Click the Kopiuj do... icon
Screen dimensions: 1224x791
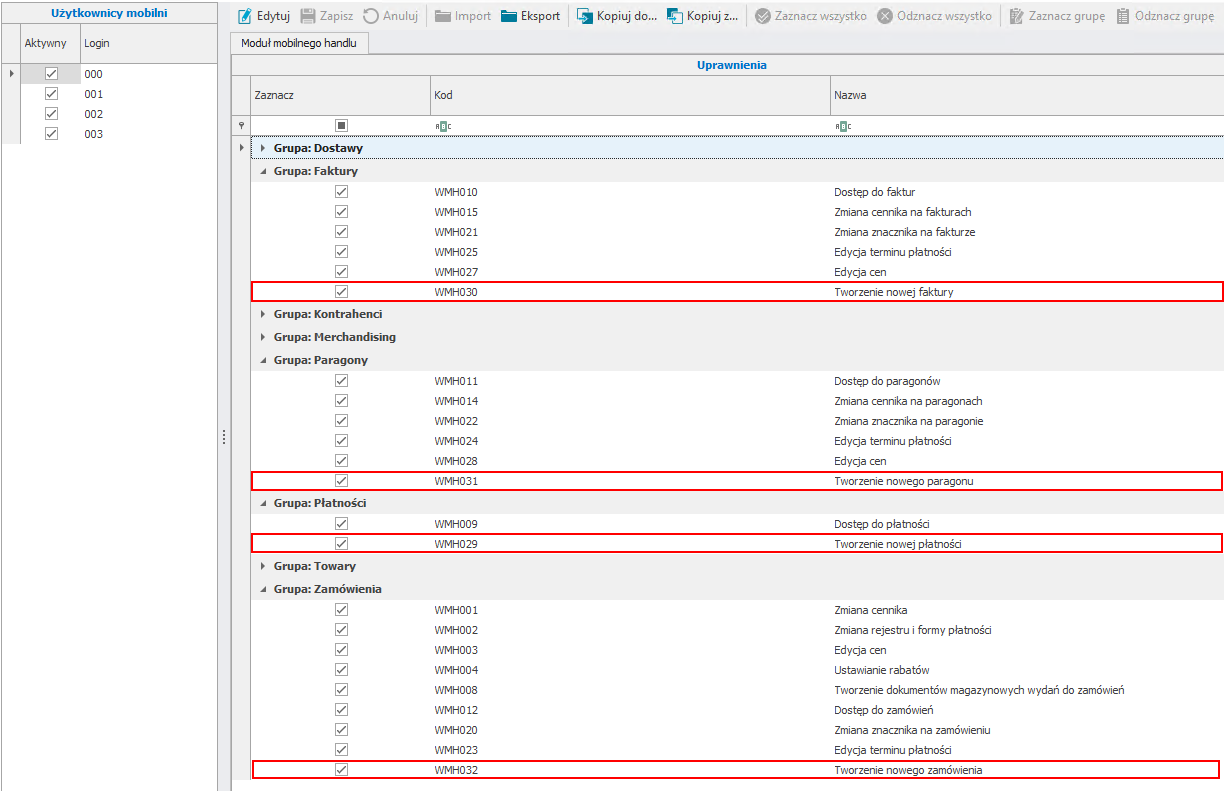pyautogui.click(x=585, y=16)
